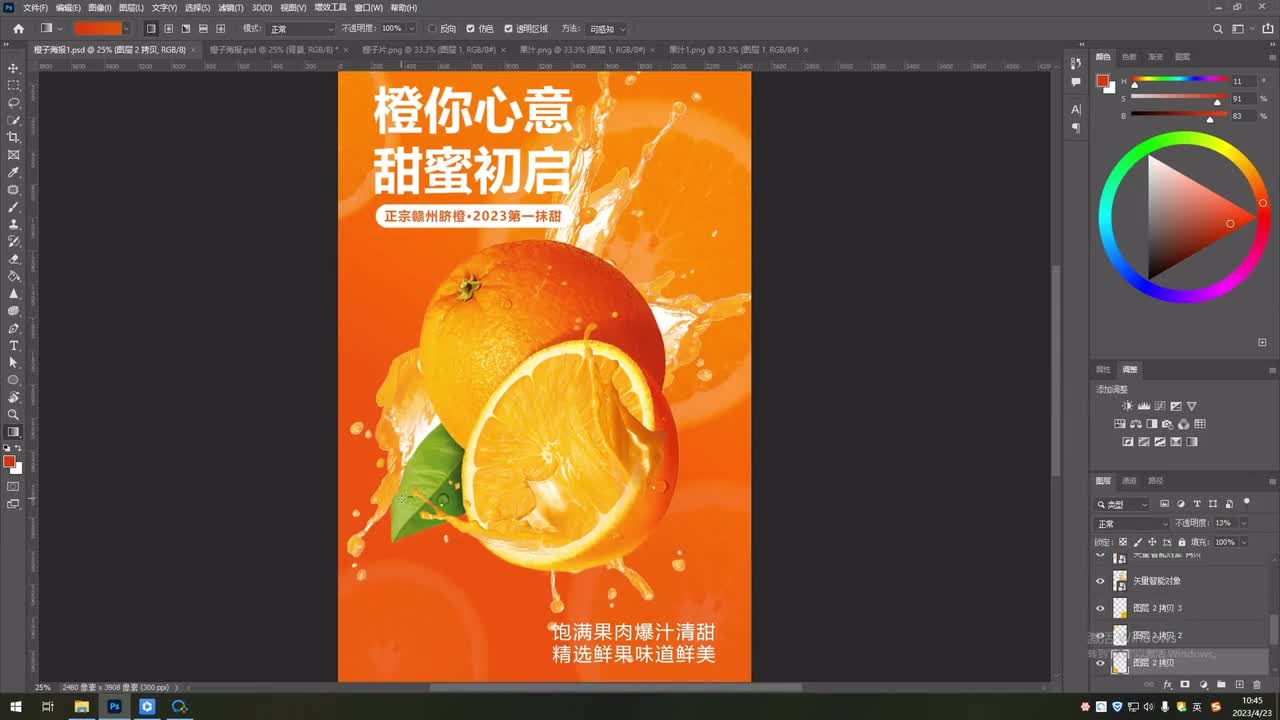Open the 滤镜(T) menu
The height and width of the screenshot is (720, 1280).
point(231,7)
